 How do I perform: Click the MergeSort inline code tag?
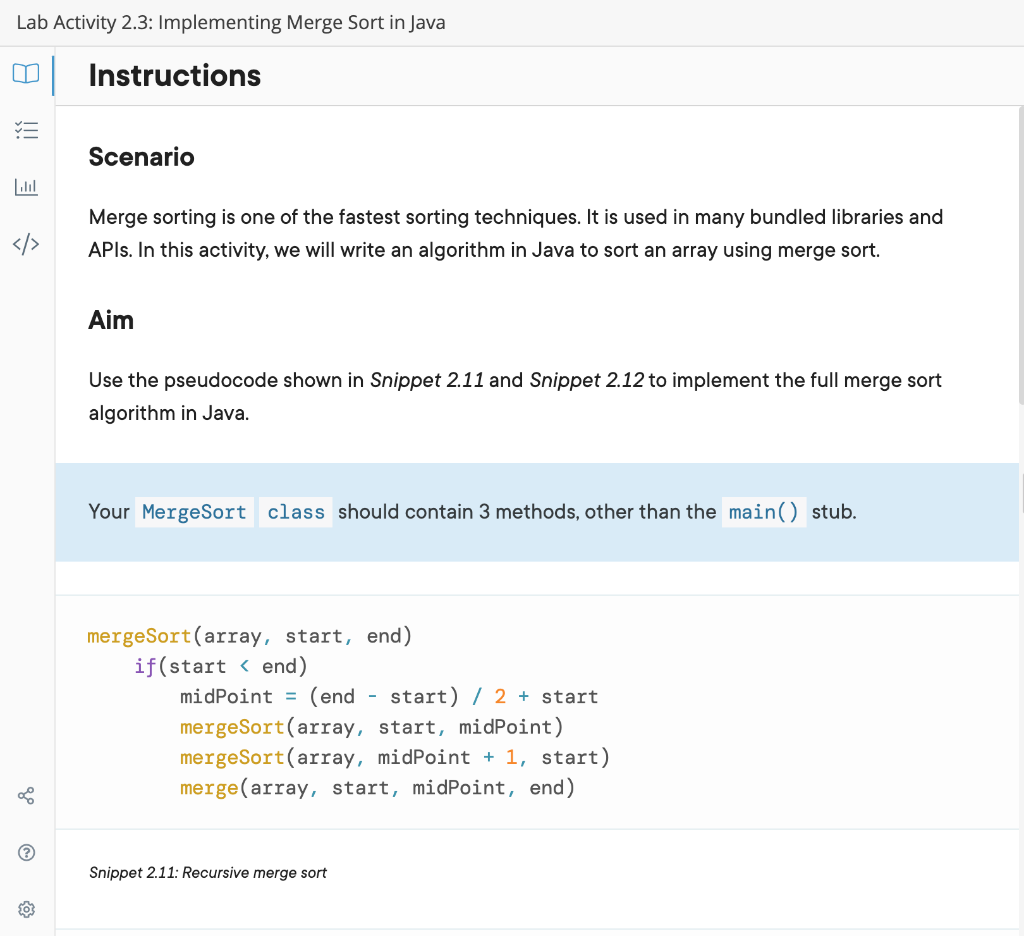point(194,512)
